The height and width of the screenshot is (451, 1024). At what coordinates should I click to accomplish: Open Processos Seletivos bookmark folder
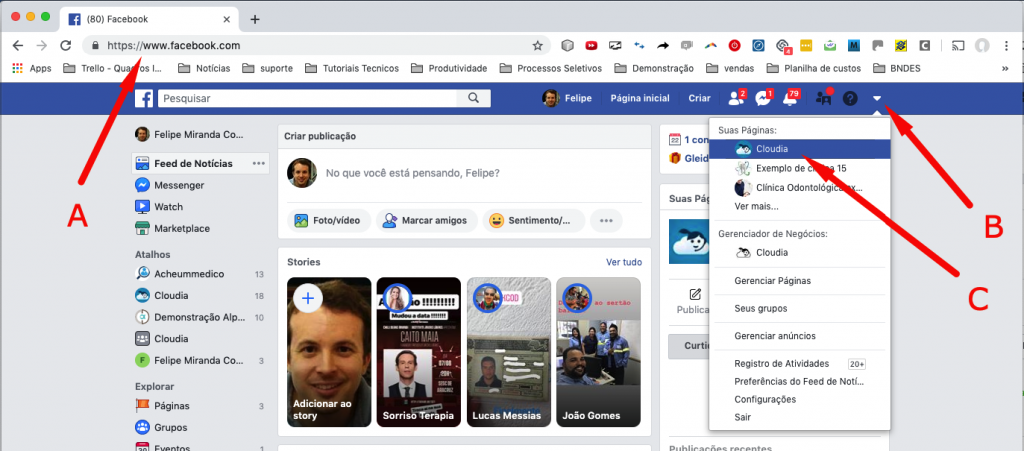tap(551, 68)
